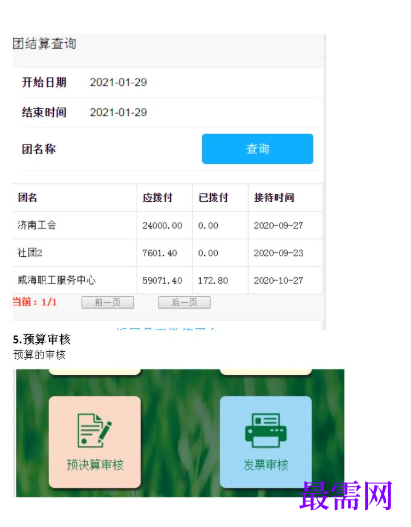
Task: Select amount 7601.40 cell
Action: click(x=160, y=253)
